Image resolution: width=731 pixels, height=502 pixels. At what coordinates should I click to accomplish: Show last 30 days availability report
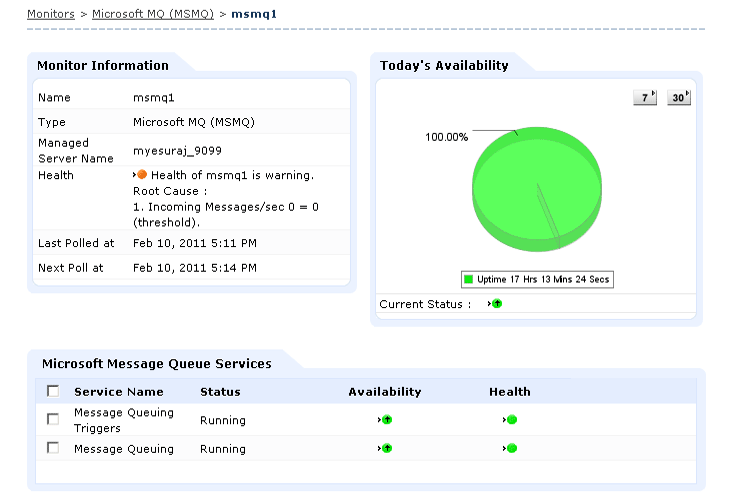coord(679,97)
